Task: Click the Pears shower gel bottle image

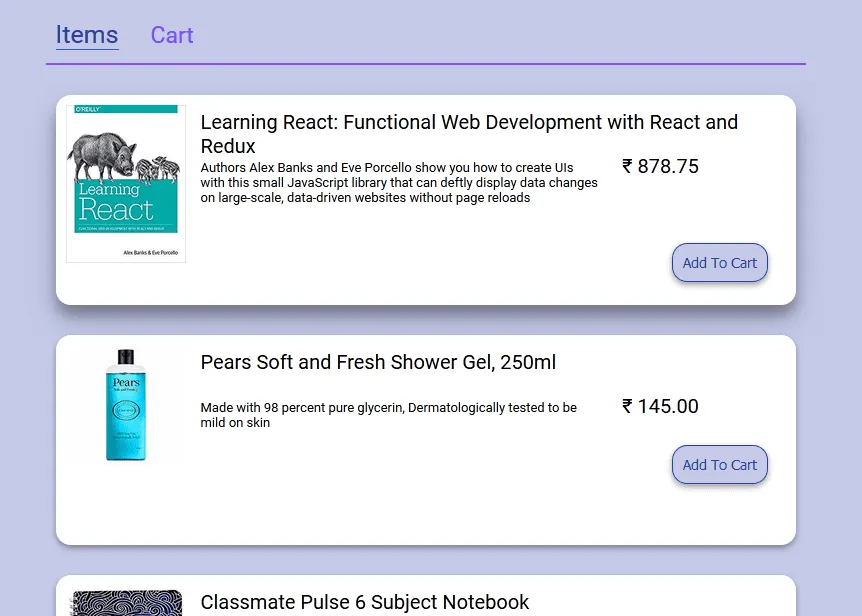Action: click(x=126, y=405)
